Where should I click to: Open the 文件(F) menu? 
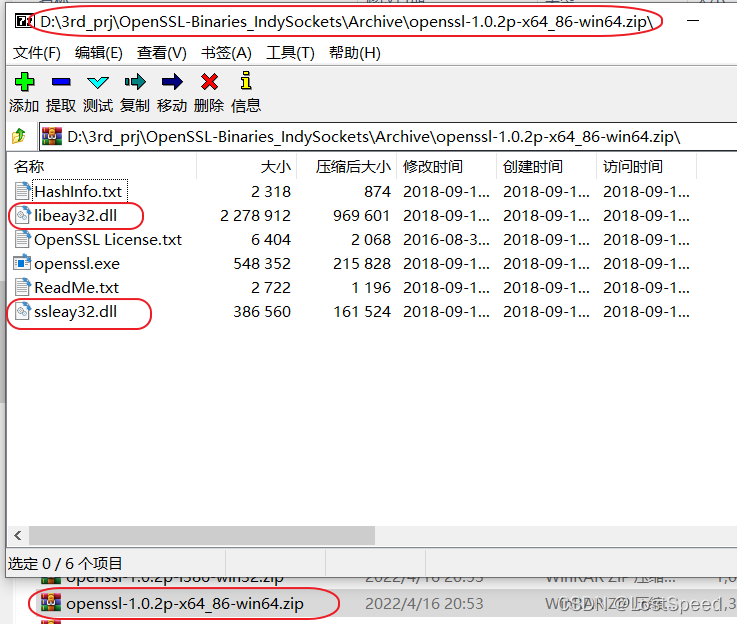[37, 53]
